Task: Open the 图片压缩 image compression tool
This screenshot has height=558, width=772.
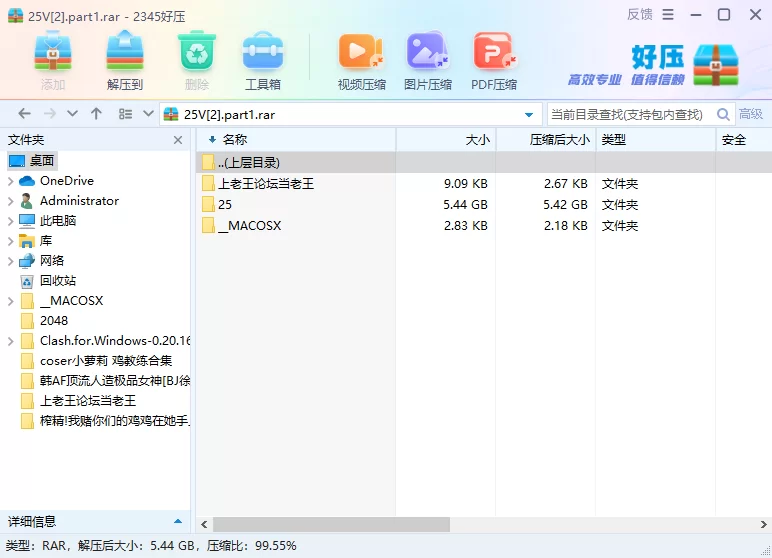Action: point(427,60)
